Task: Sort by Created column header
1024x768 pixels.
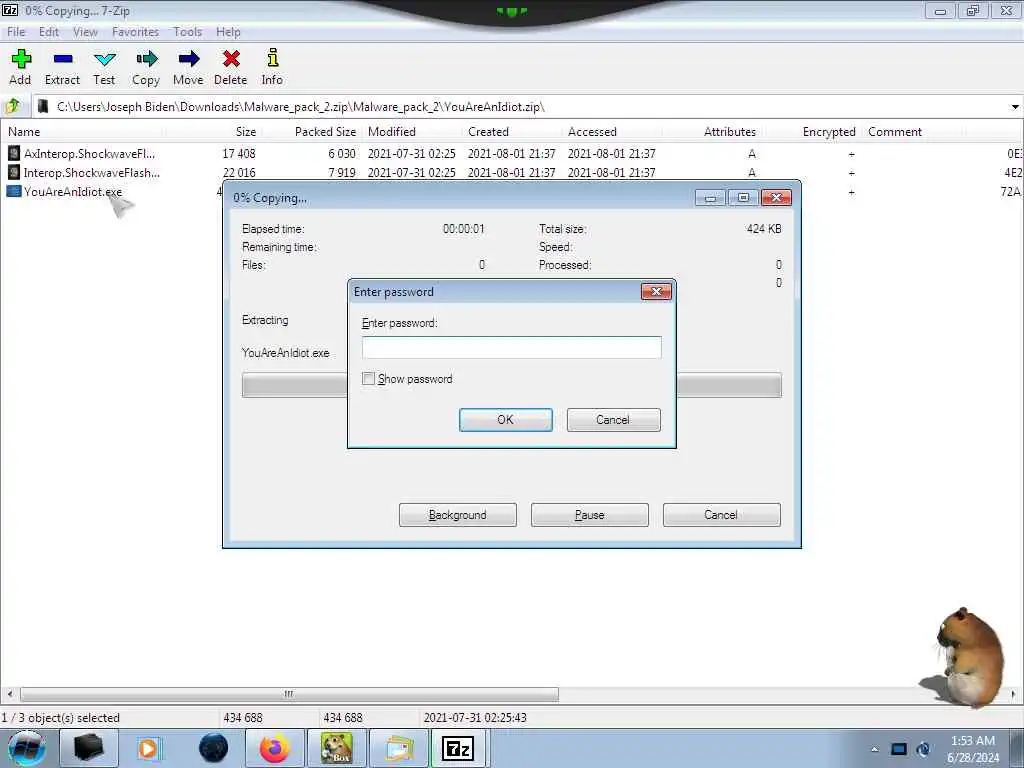Action: point(488,132)
